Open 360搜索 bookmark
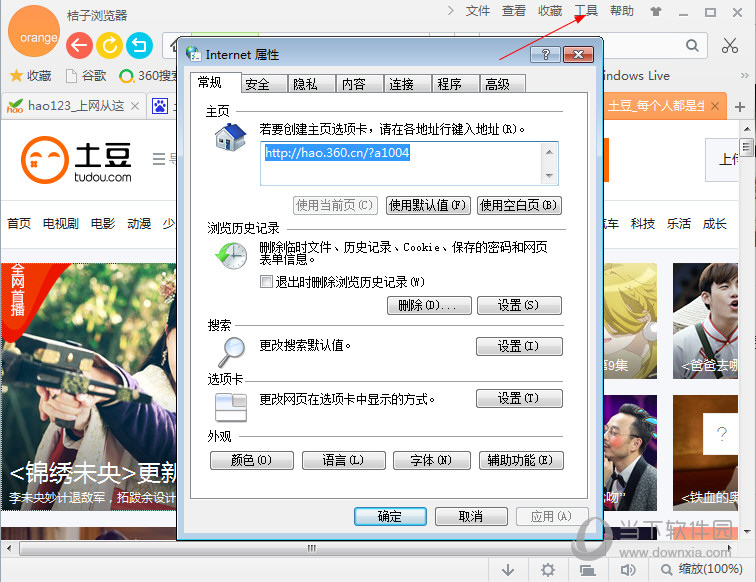This screenshot has width=756, height=582. [x=148, y=76]
